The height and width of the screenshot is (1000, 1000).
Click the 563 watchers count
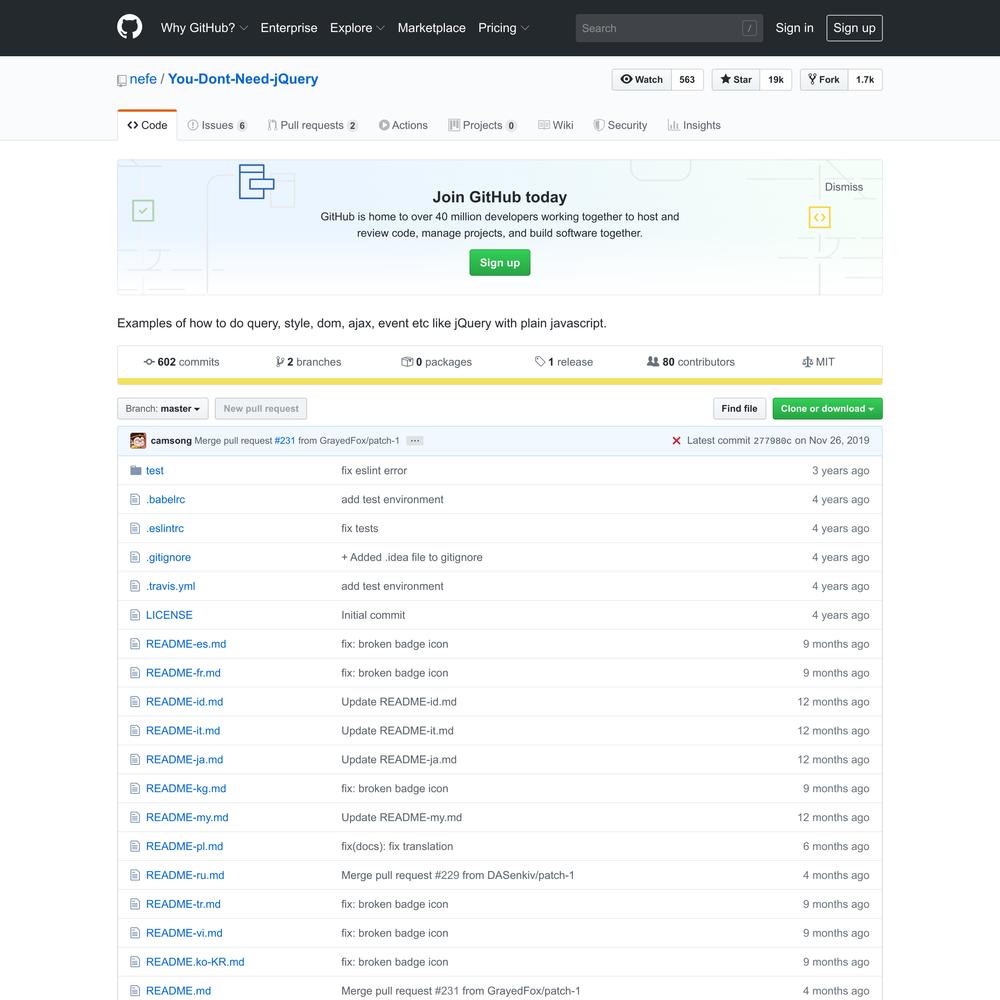687,80
